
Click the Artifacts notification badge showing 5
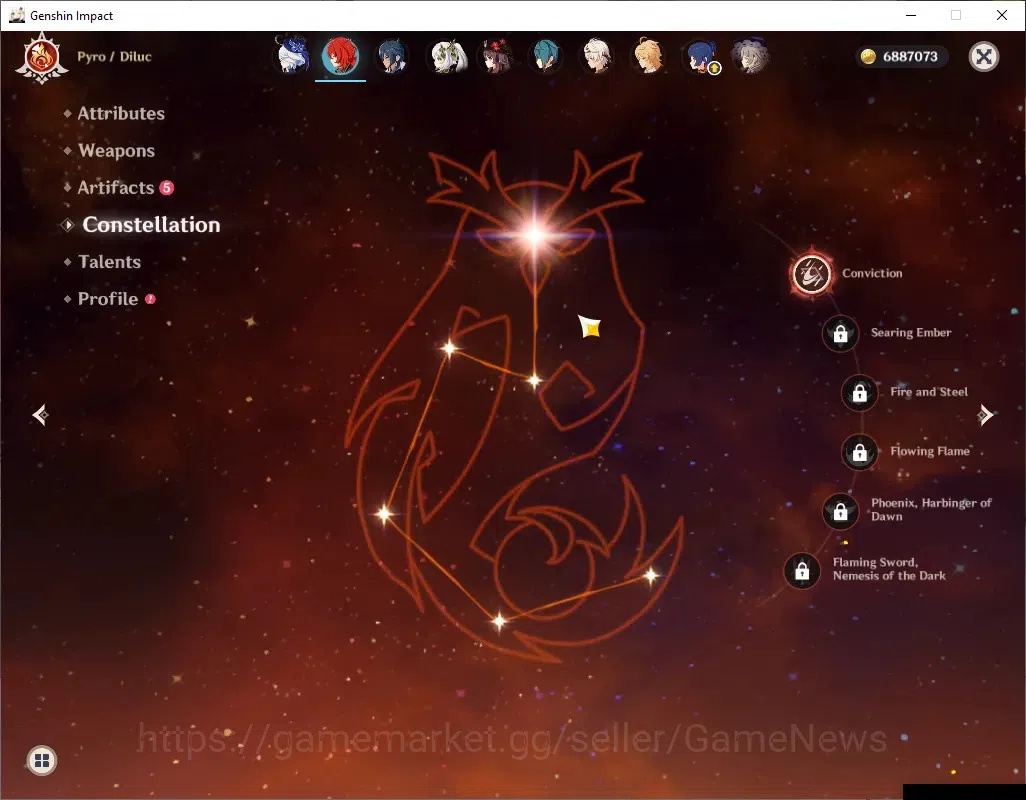click(x=167, y=188)
